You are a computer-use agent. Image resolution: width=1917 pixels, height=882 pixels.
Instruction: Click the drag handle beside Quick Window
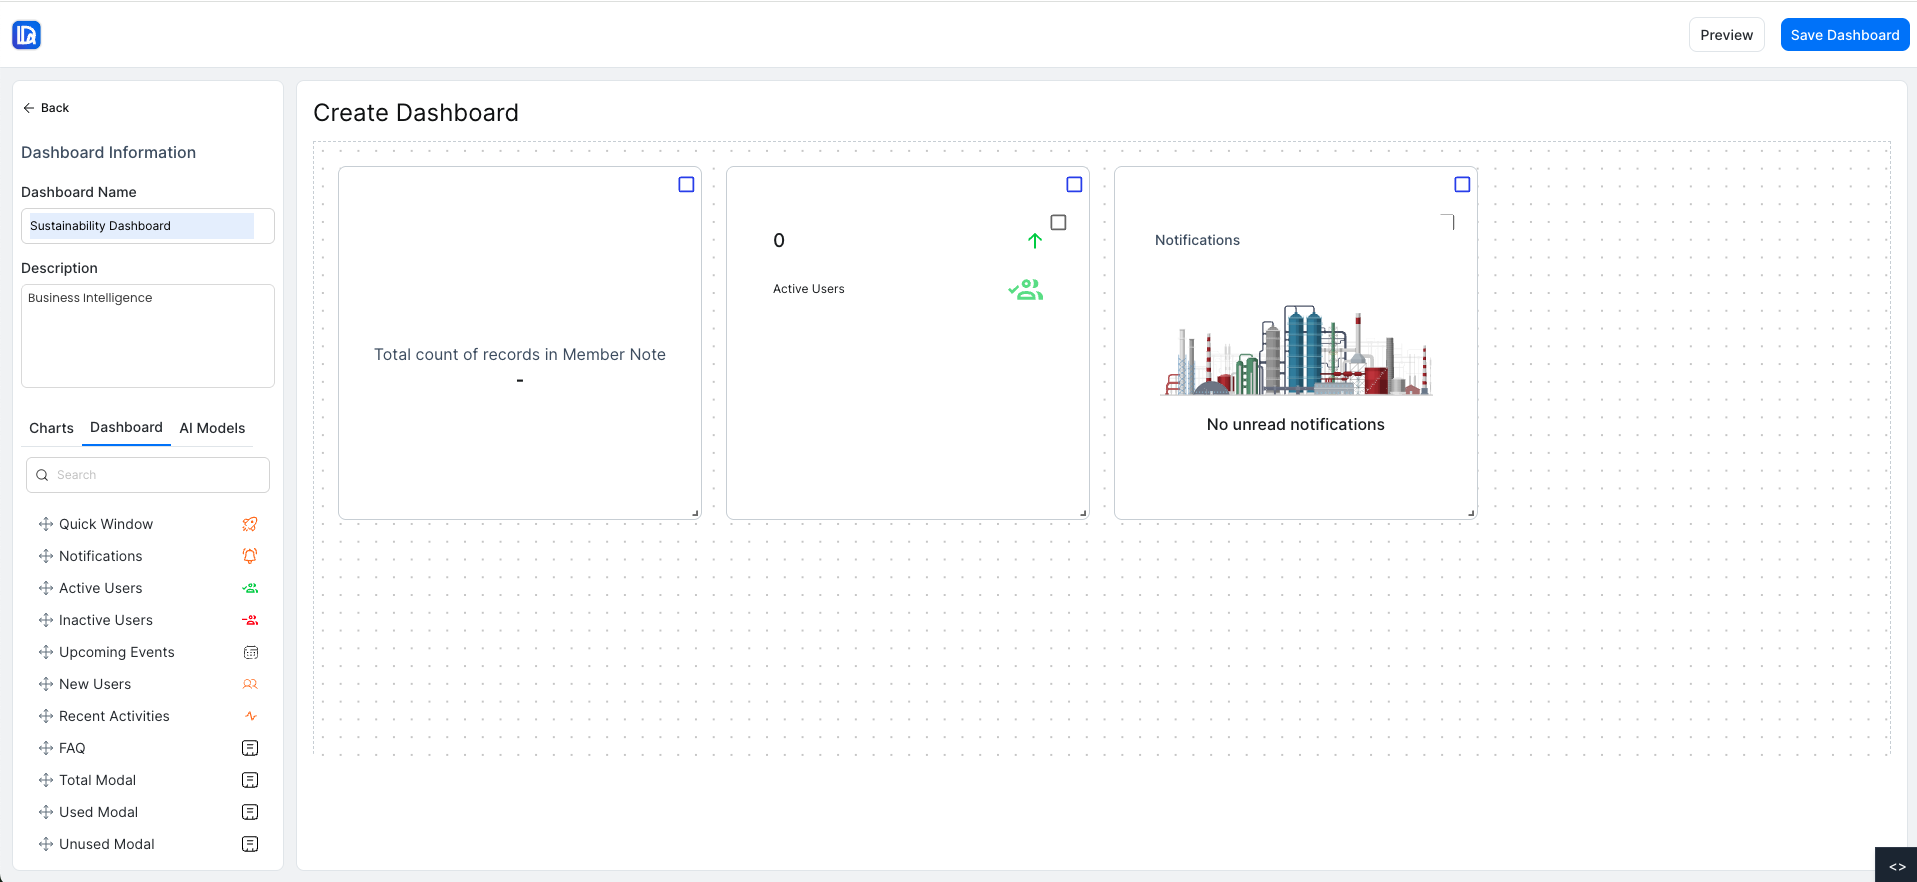click(x=46, y=524)
